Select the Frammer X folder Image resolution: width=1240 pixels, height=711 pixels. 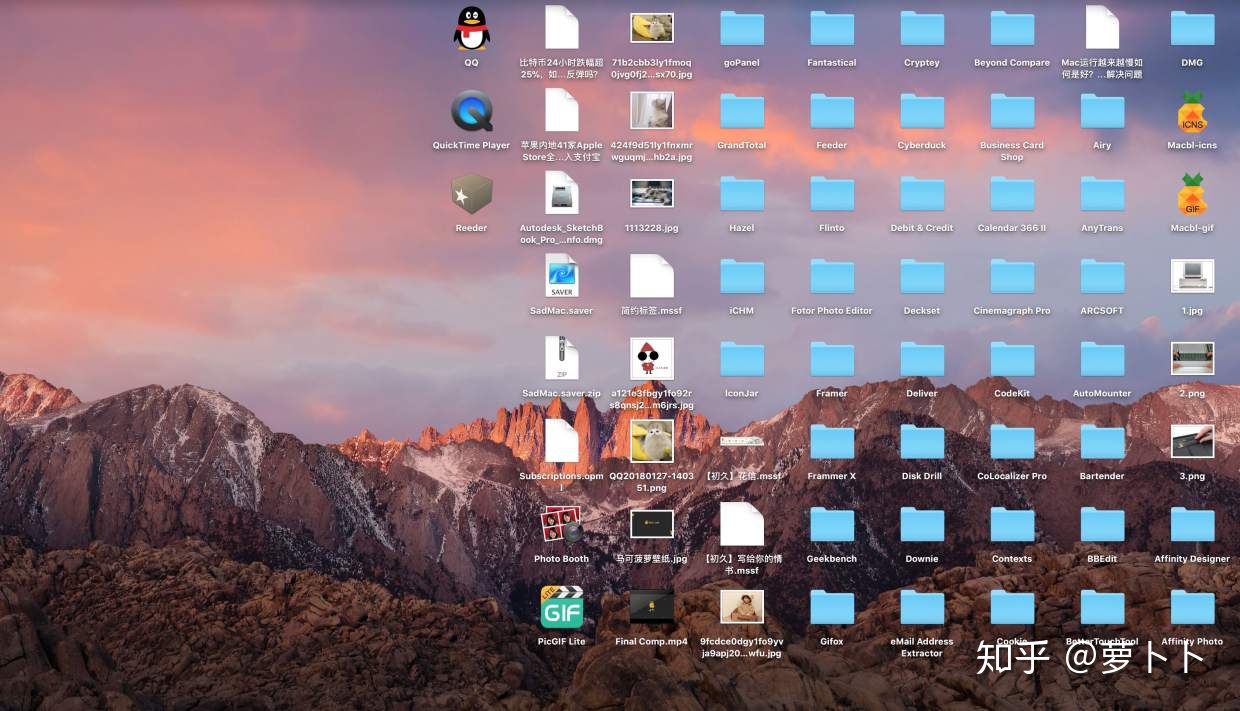pyautogui.click(x=832, y=443)
